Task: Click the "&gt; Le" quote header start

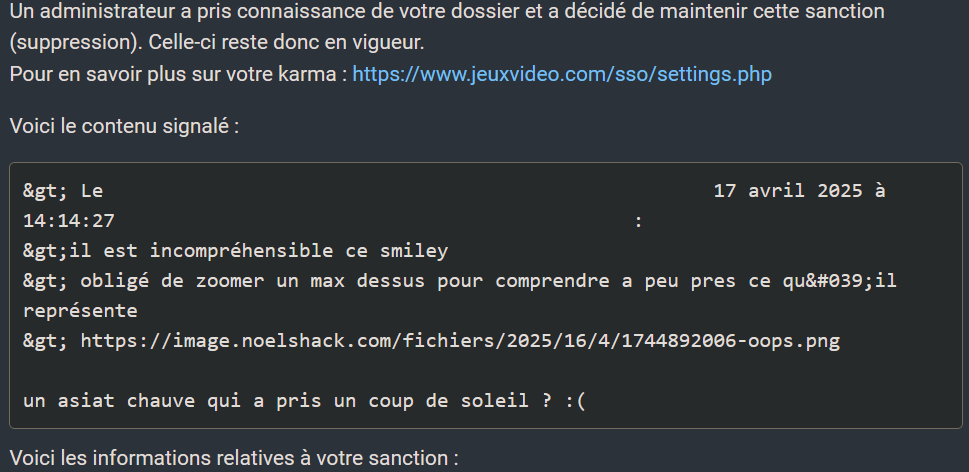Action: tap(63, 190)
